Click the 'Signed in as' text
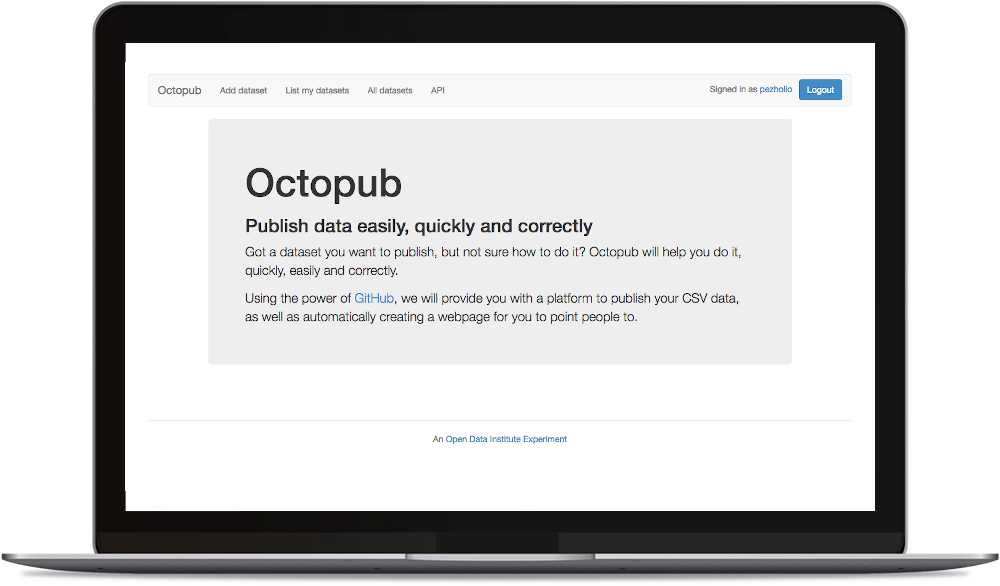 (x=733, y=89)
